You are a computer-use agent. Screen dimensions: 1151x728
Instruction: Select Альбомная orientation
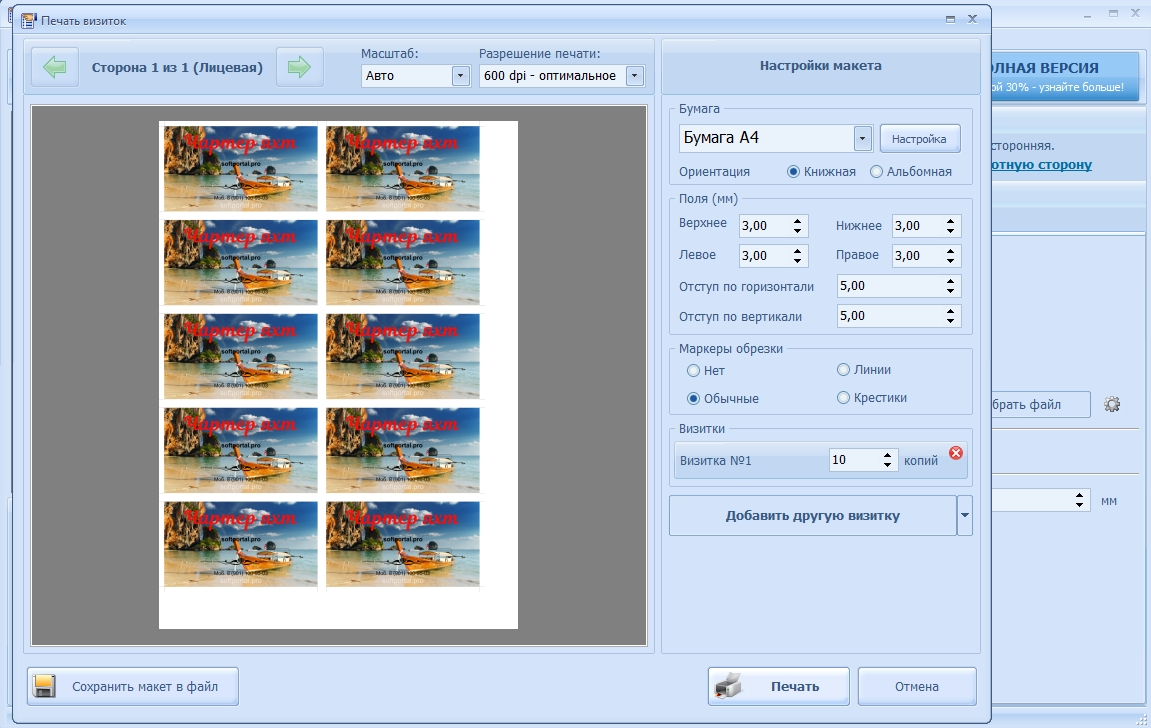(x=877, y=172)
